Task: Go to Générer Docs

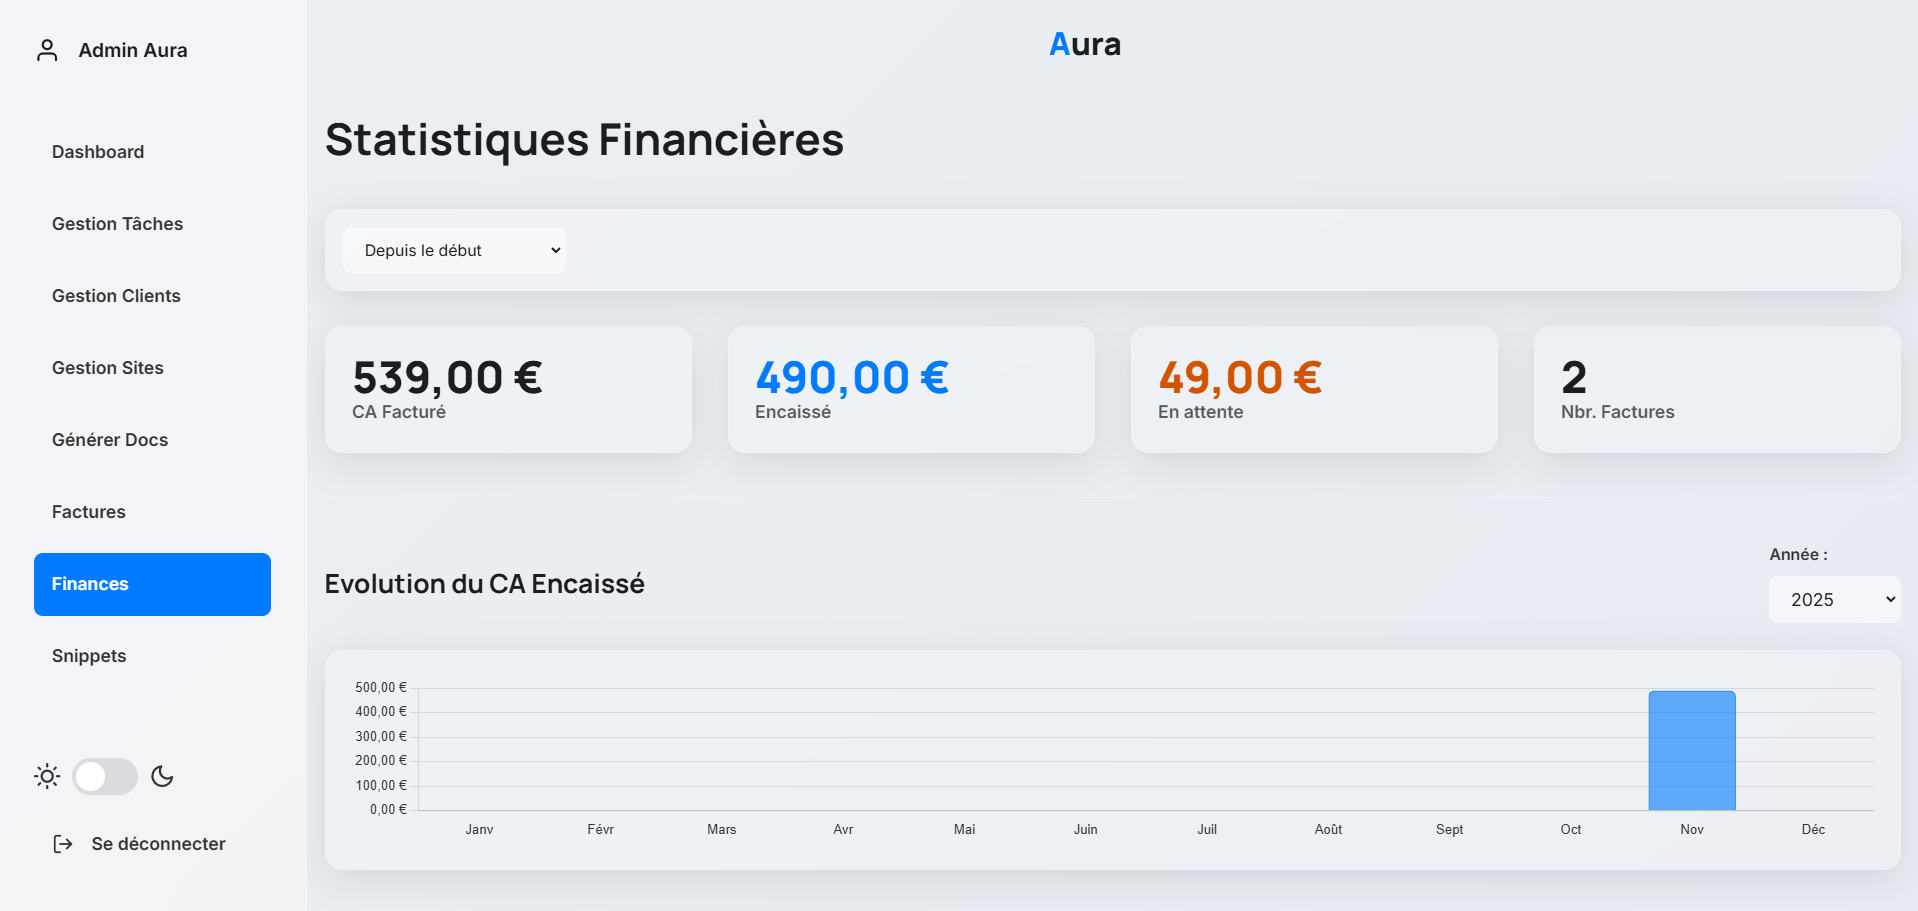Action: tap(110, 439)
